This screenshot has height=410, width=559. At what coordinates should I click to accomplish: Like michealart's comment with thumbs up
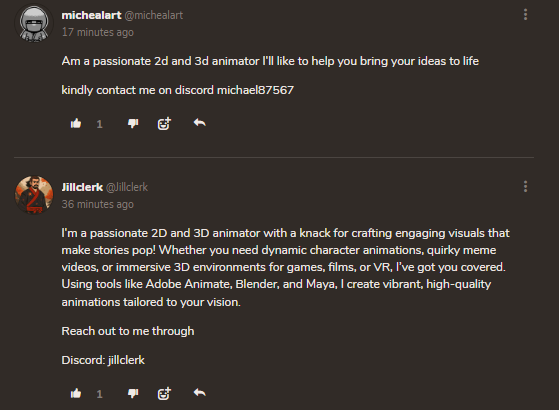(76, 123)
